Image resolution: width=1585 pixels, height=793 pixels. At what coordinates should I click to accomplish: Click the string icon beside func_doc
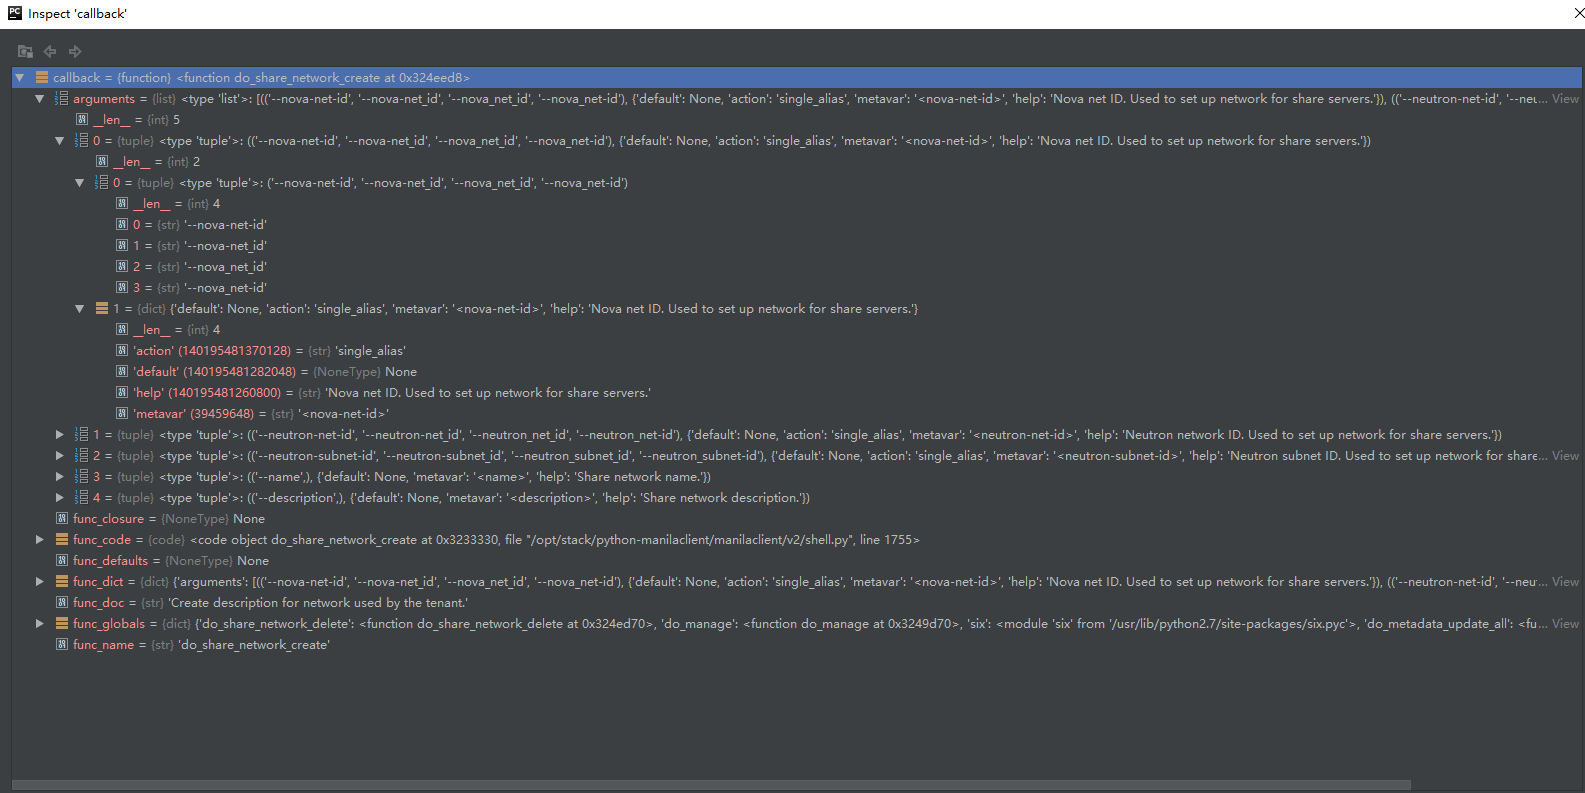(x=62, y=602)
